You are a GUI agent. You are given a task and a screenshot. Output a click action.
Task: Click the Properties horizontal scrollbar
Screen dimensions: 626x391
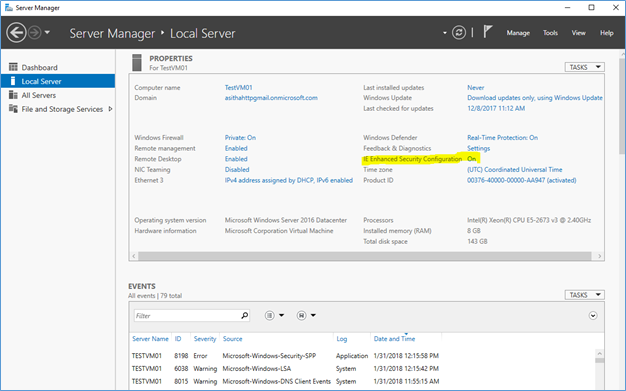pyautogui.click(x=365, y=256)
